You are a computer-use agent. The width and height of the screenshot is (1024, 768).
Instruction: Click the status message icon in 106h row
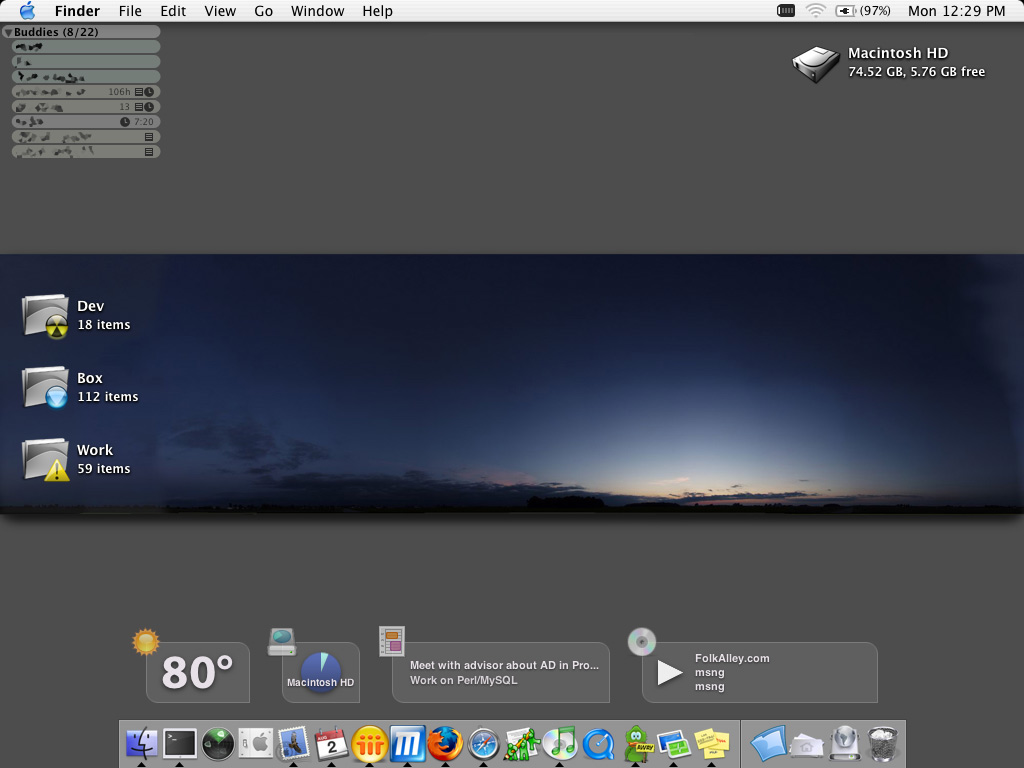(x=138, y=92)
